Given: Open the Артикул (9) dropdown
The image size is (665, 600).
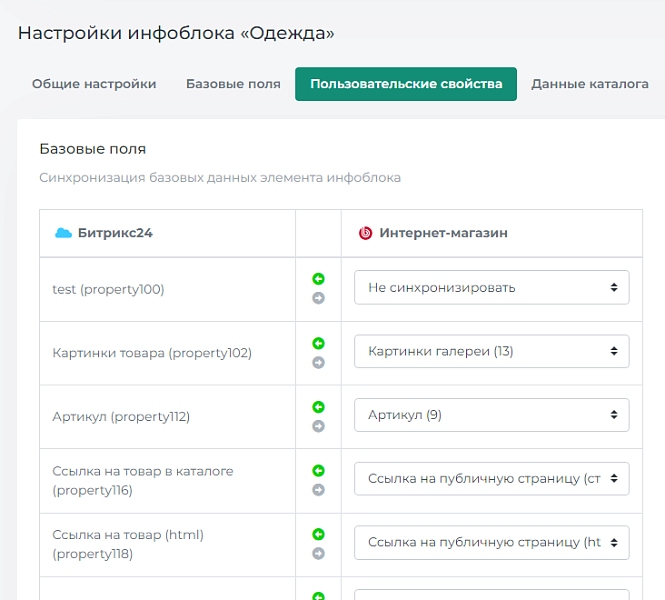Looking at the screenshot, I should click(491, 415).
